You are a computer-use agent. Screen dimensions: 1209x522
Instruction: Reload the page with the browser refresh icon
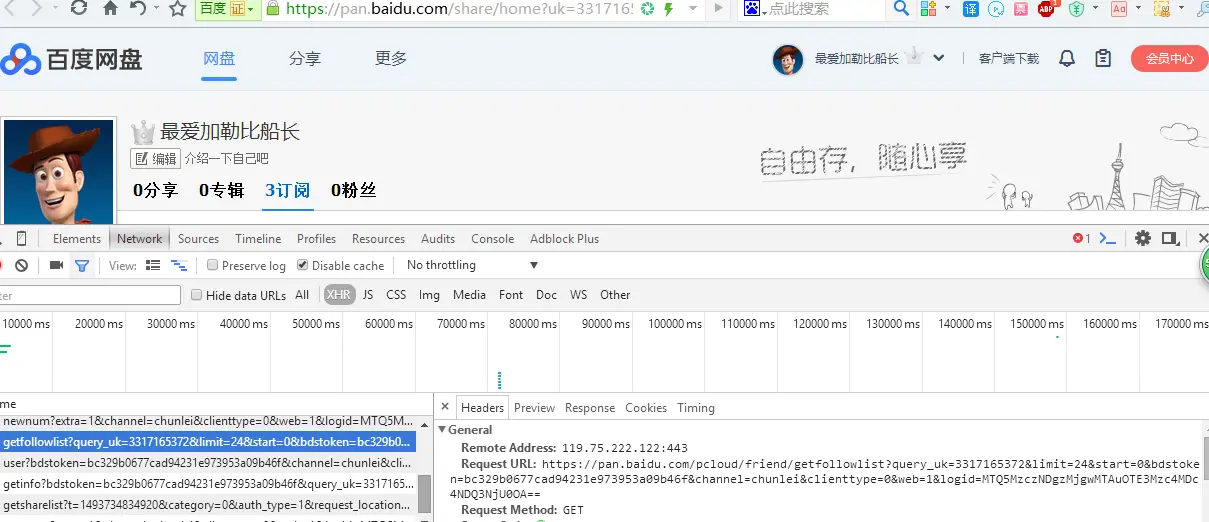coord(79,9)
